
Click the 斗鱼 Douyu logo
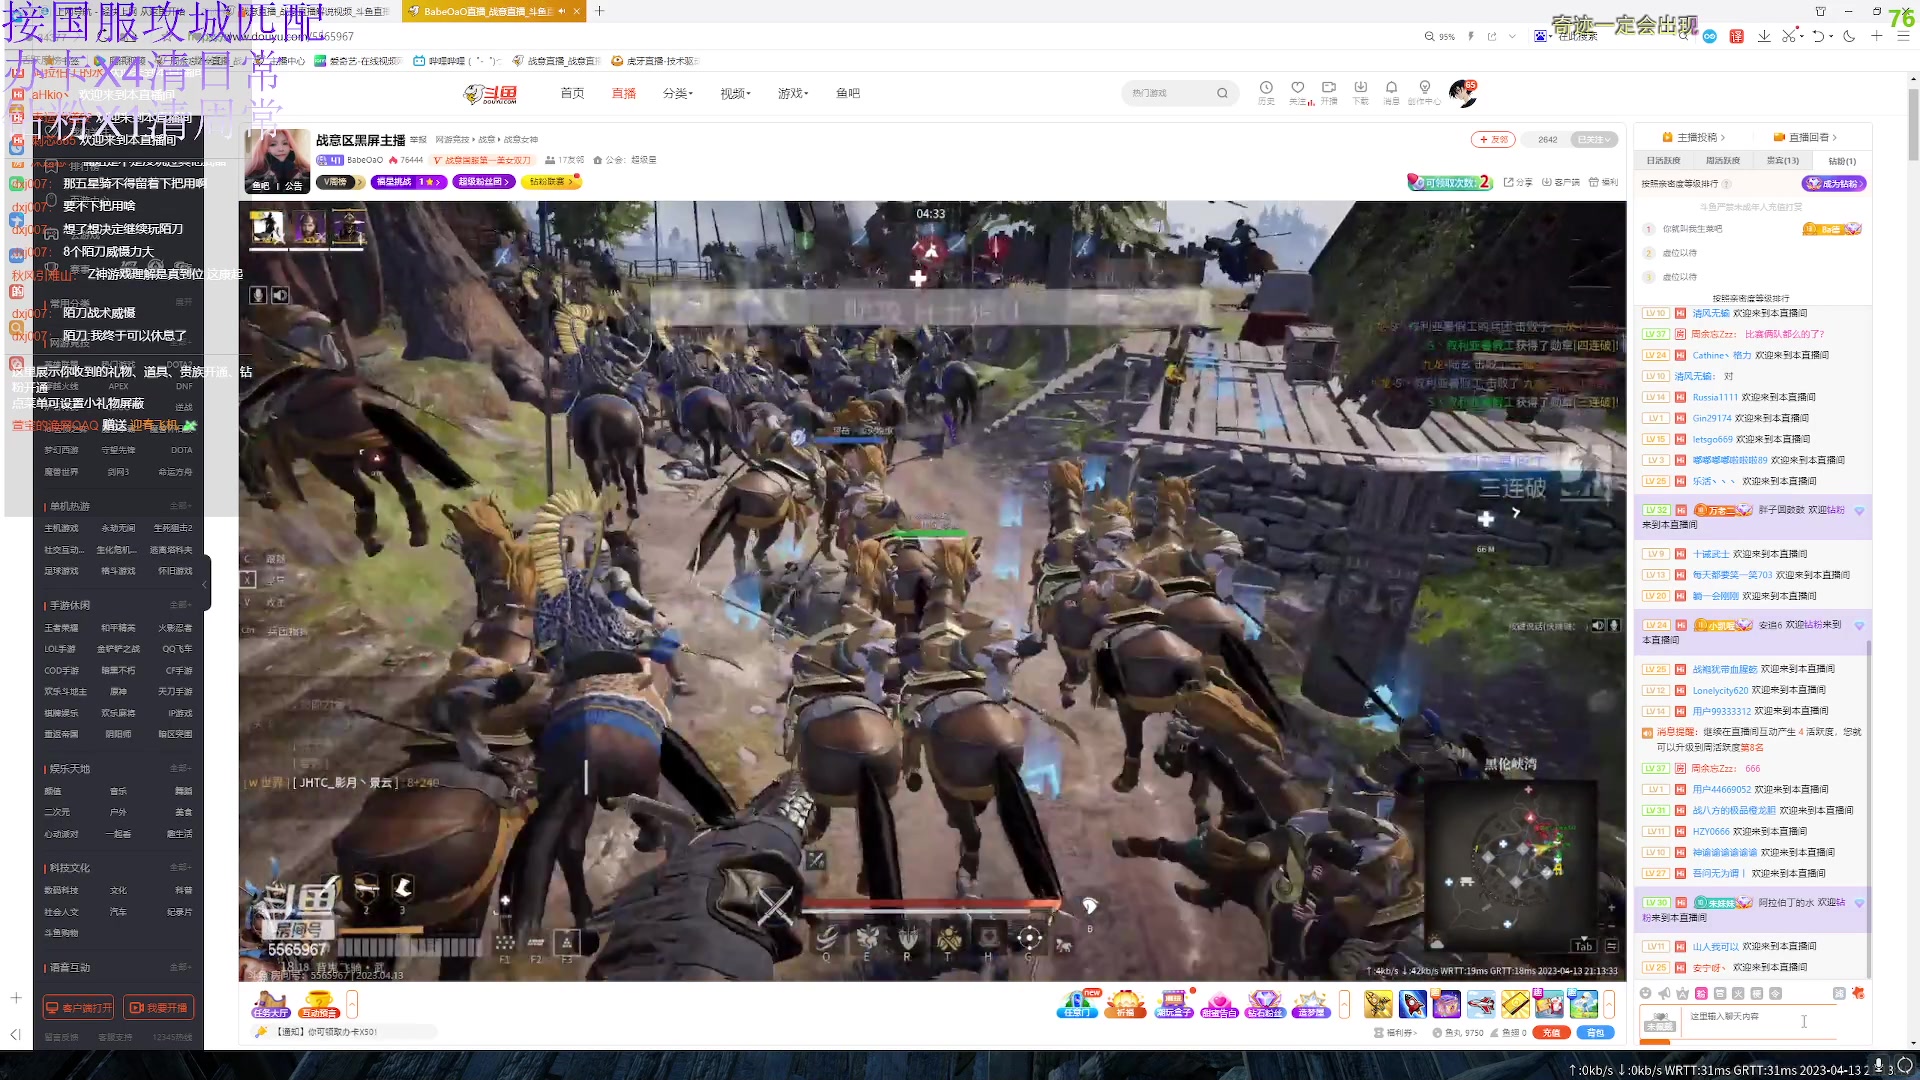[490, 94]
